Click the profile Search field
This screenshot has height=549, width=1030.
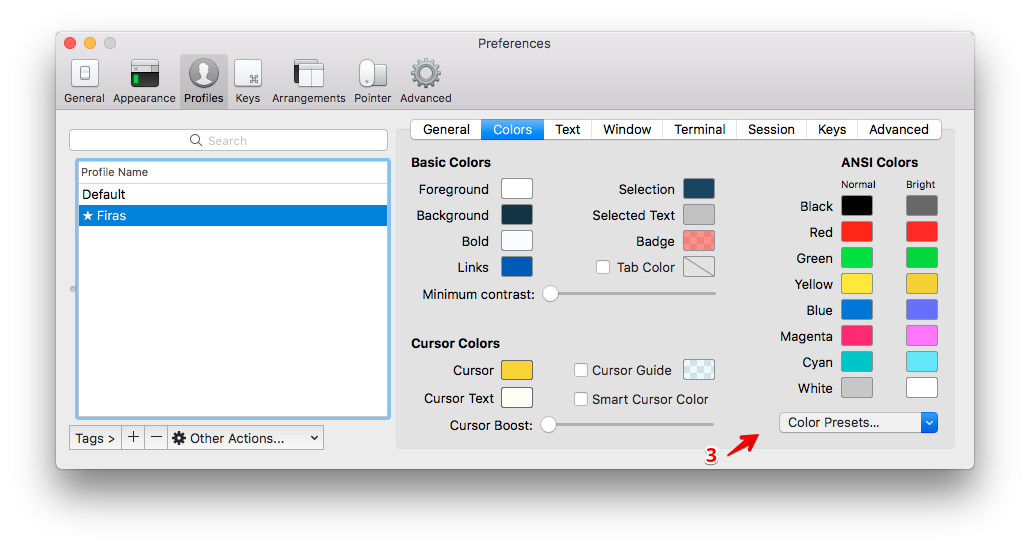(229, 140)
